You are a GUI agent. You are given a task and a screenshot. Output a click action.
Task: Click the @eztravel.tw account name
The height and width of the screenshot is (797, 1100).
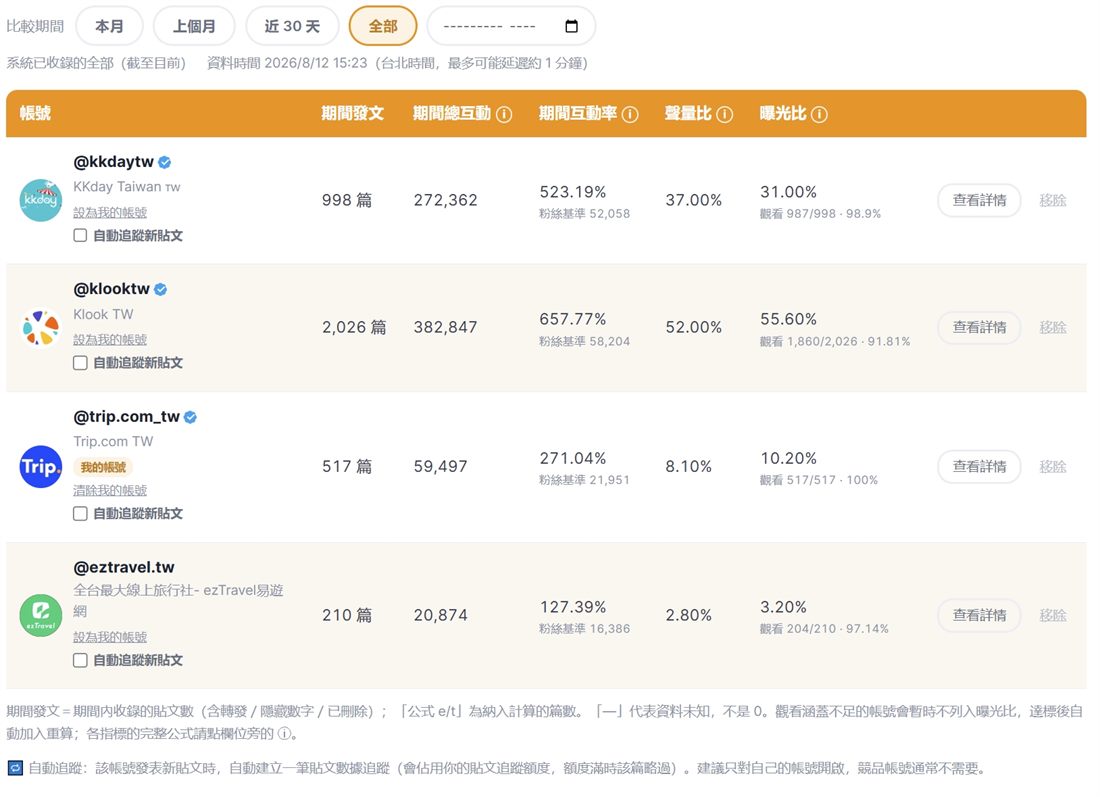pyautogui.click(x=124, y=567)
